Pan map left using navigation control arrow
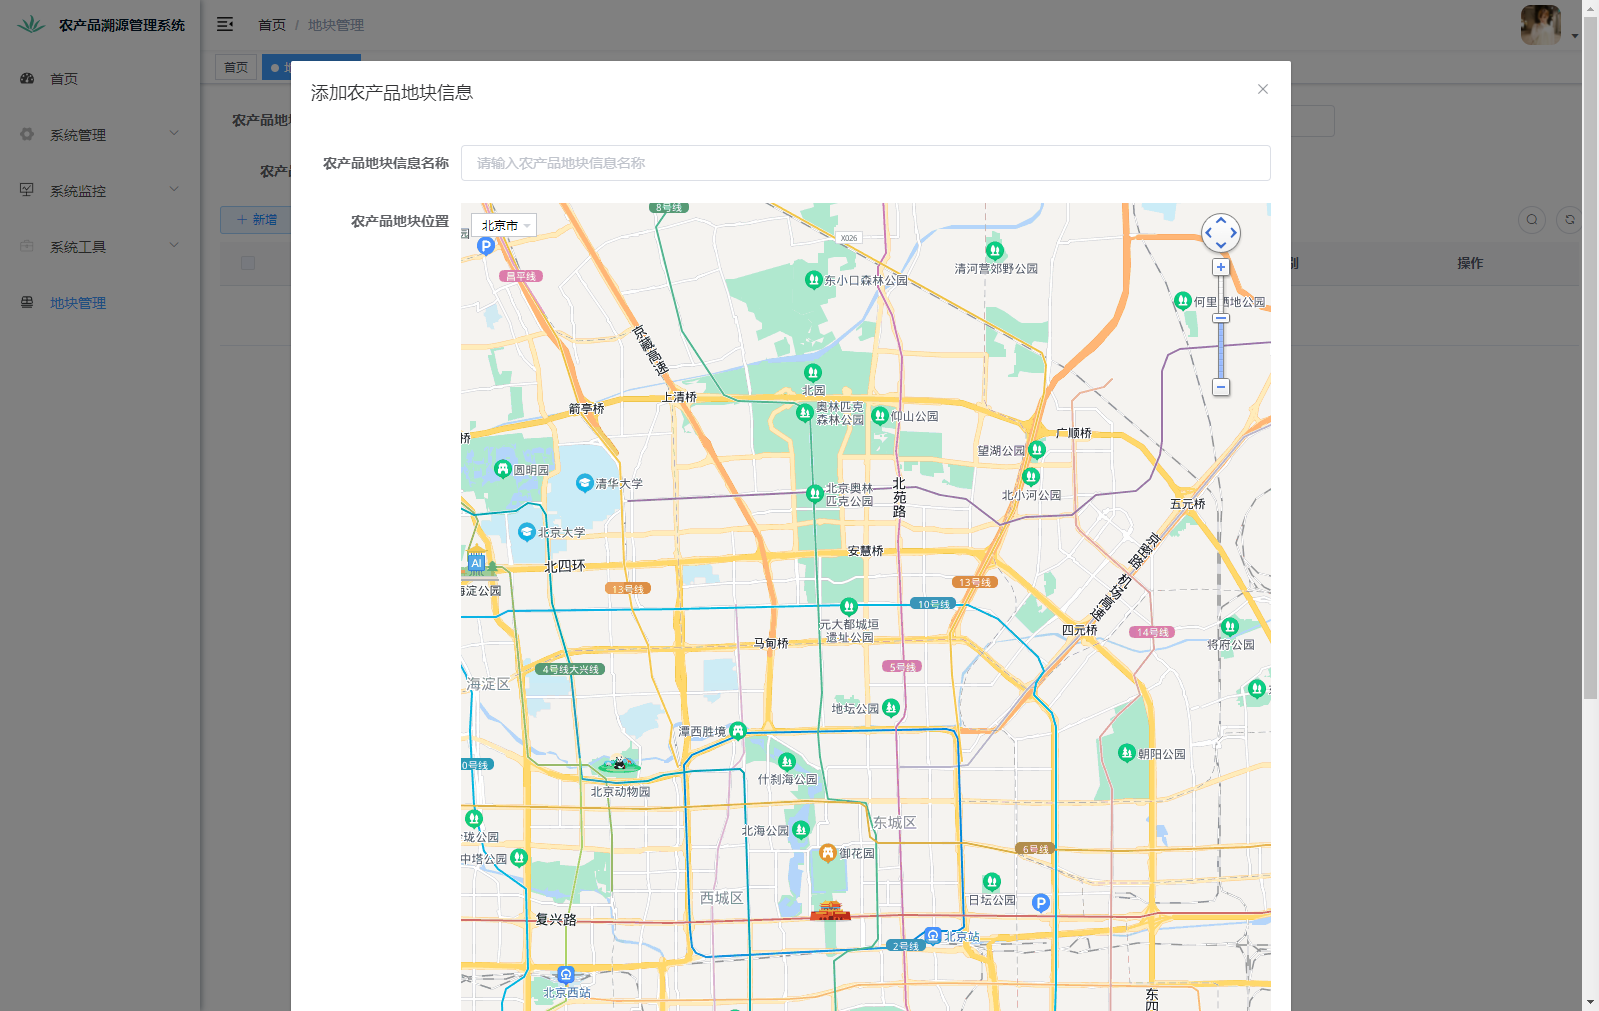1599x1011 pixels. point(1208,233)
